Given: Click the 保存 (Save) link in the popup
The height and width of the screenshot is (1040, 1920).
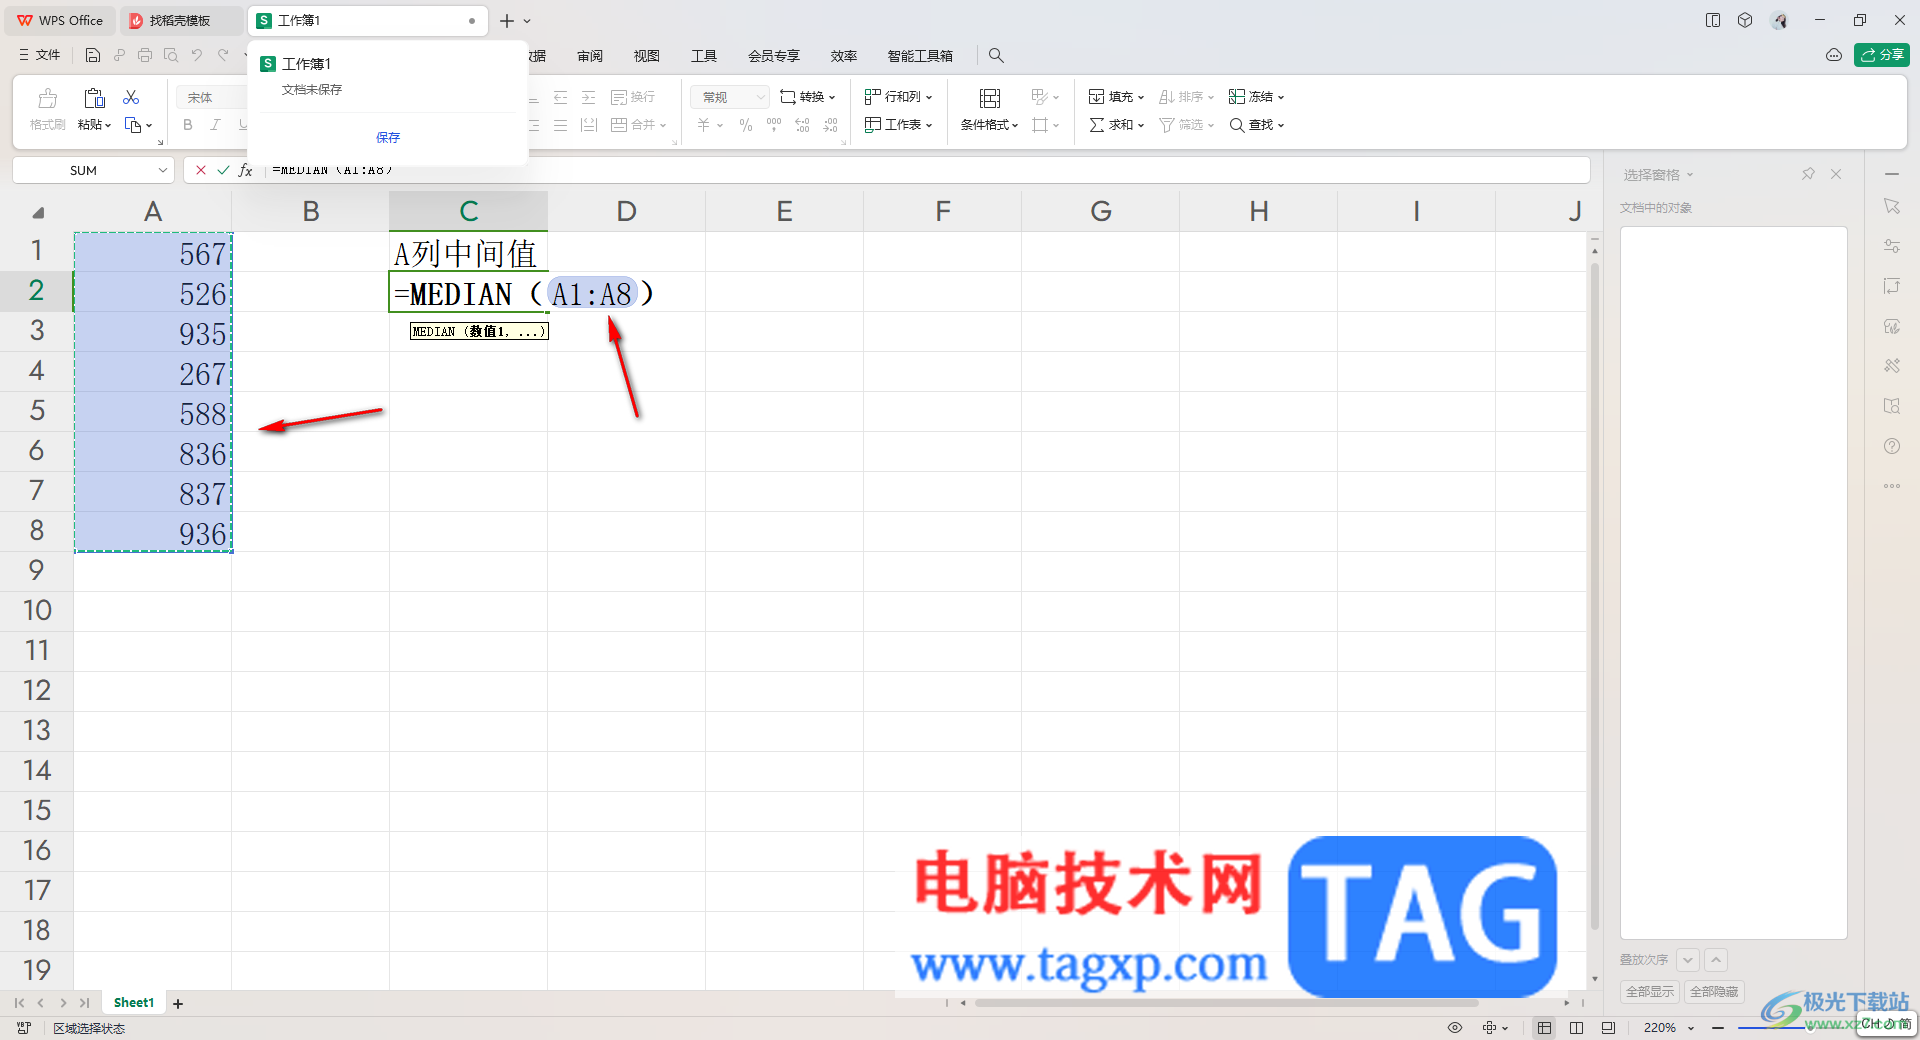Looking at the screenshot, I should pos(388,137).
